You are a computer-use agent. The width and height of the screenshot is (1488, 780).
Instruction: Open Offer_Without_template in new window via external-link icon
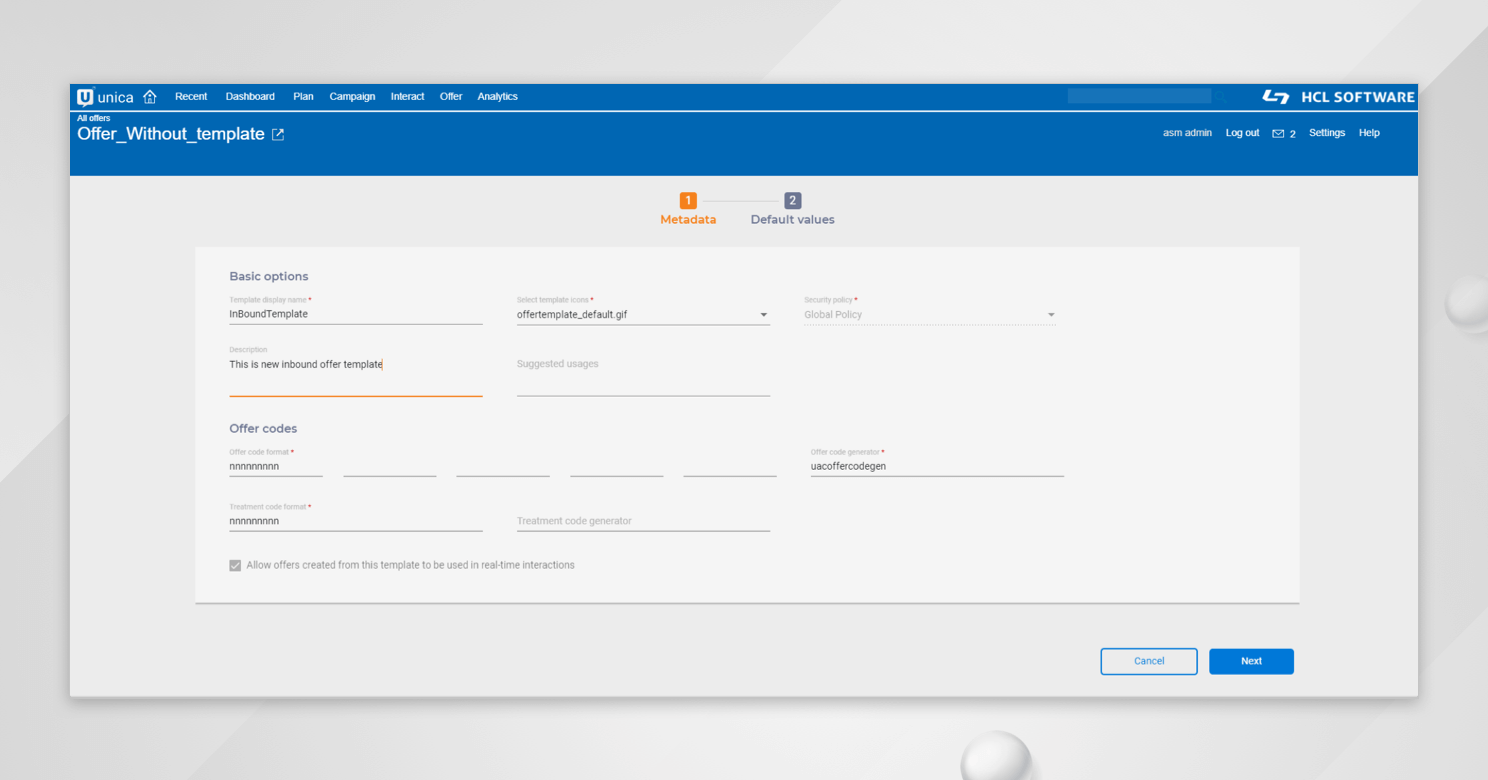[x=277, y=133]
